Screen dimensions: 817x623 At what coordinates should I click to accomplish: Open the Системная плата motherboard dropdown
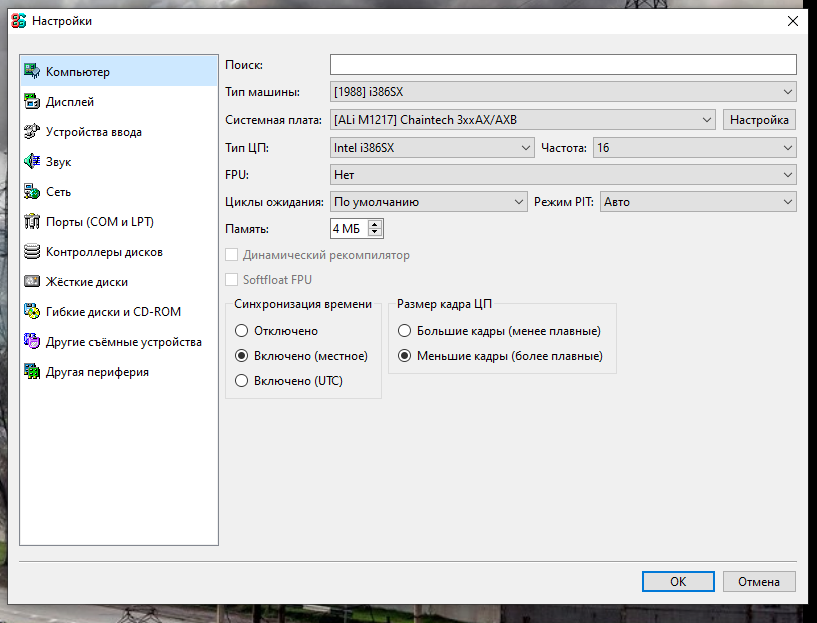point(522,120)
